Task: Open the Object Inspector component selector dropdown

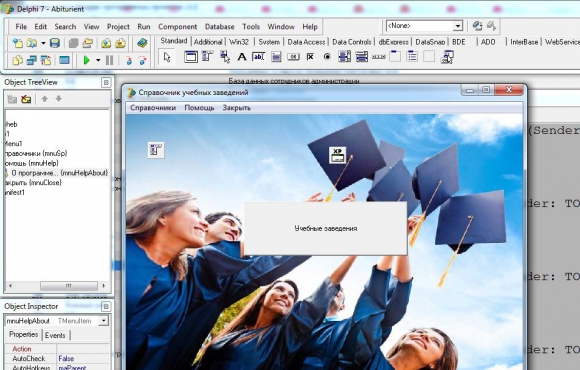Action: click(104, 321)
